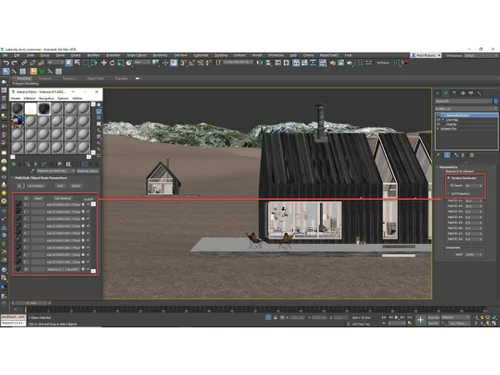Open Select by Name dialog icon
The image size is (500, 375).
(77, 63)
